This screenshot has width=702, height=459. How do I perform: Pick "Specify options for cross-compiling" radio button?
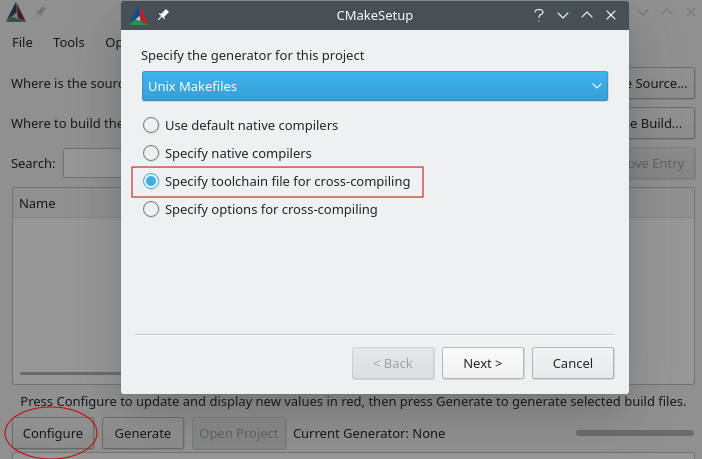coord(151,210)
